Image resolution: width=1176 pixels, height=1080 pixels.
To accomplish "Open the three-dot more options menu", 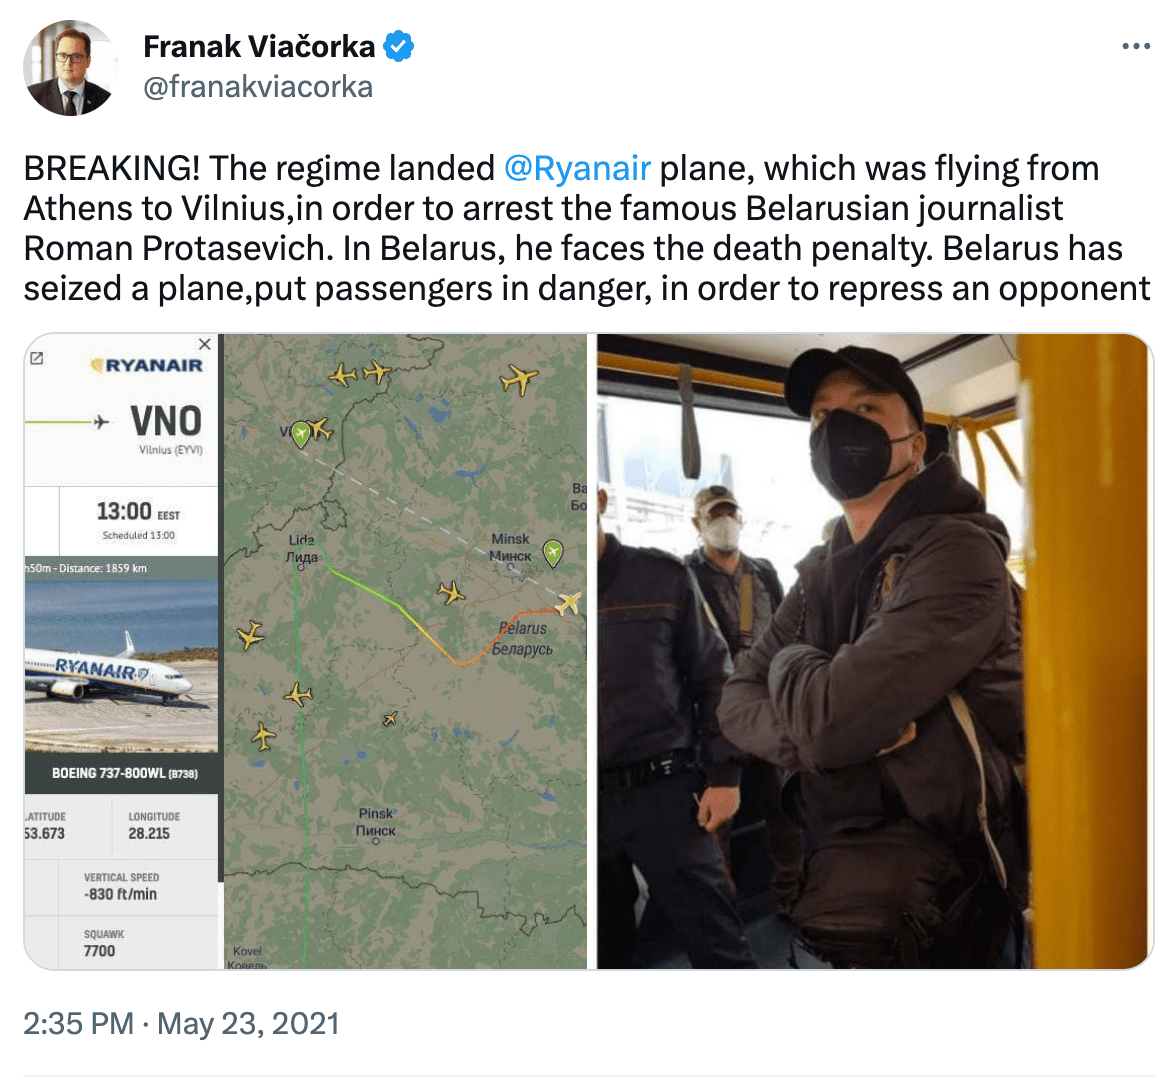I will click(1136, 46).
